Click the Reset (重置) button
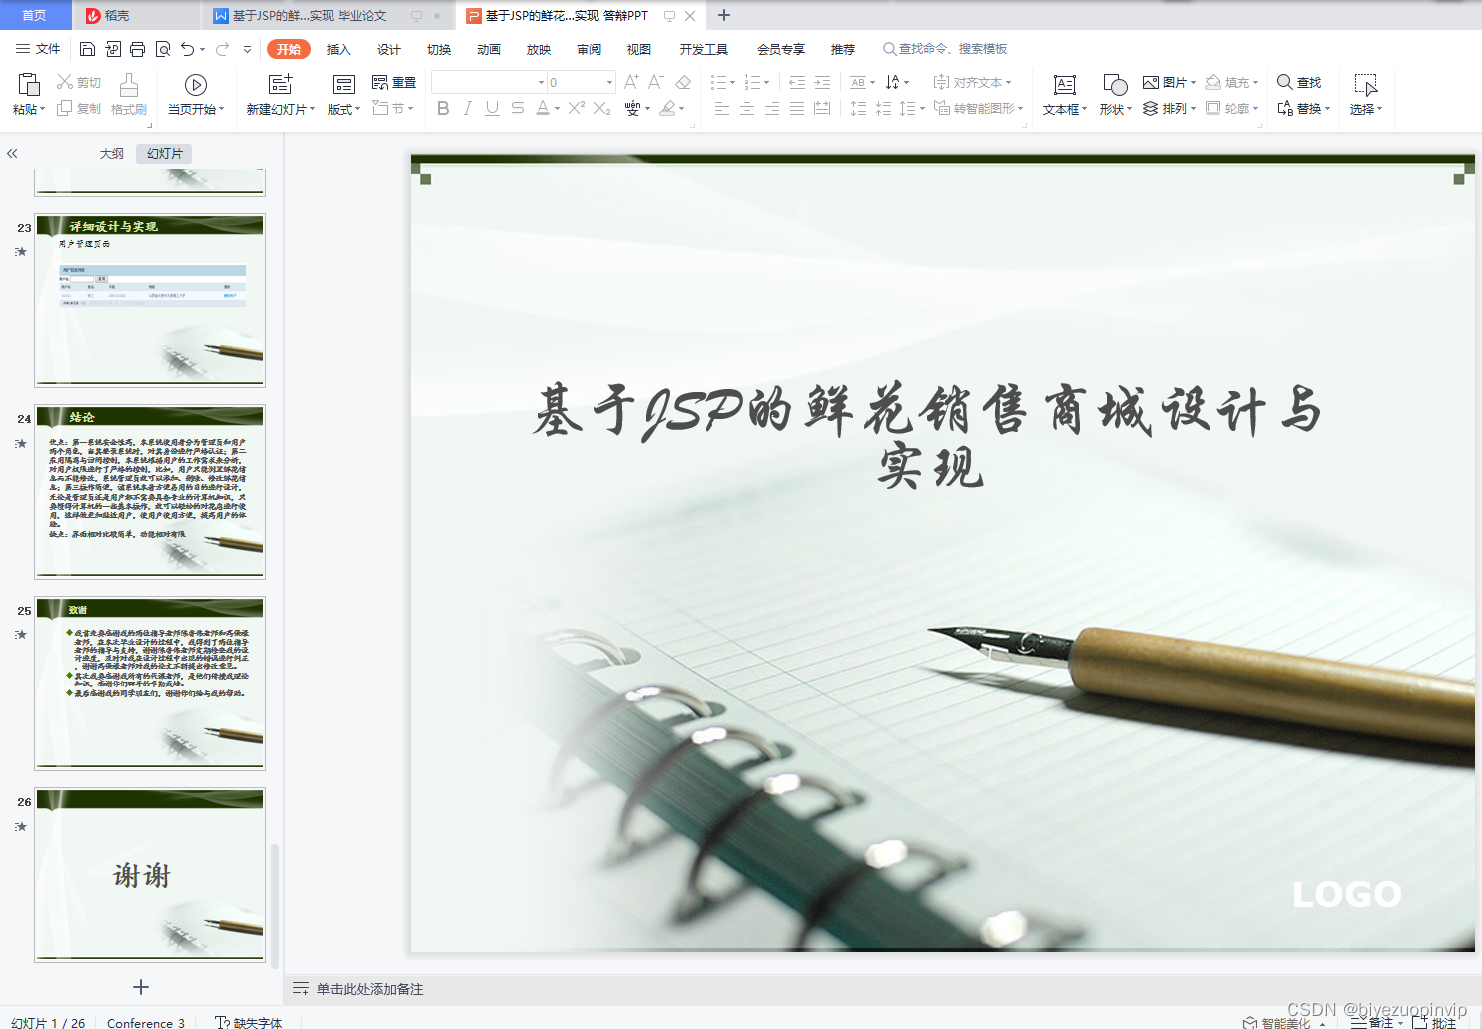Image resolution: width=1482 pixels, height=1029 pixels. point(393,82)
